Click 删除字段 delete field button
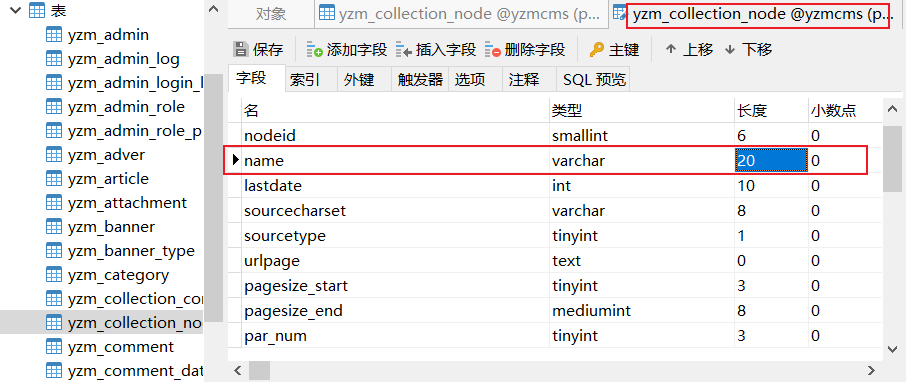 pyautogui.click(x=525, y=50)
